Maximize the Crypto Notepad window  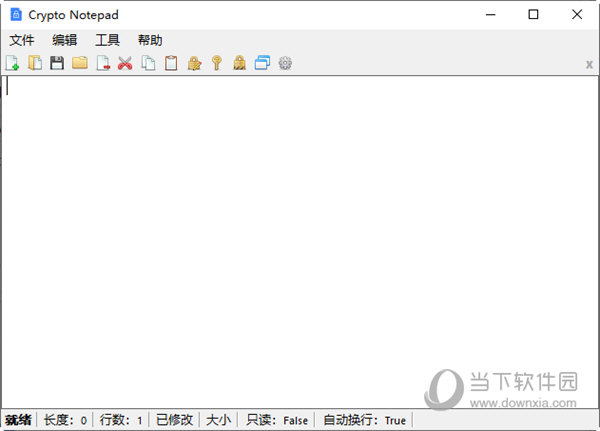pyautogui.click(x=533, y=15)
